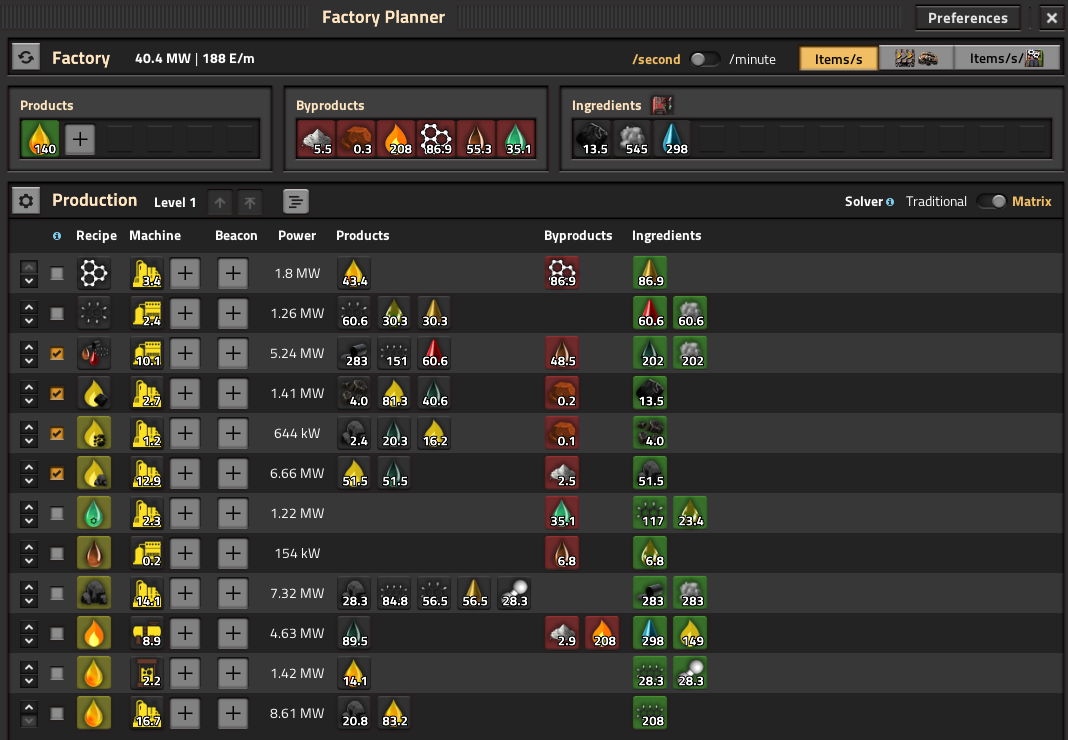This screenshot has width=1068, height=740.
Task: Move the 4.63 MW row down
Action: [x=29, y=641]
